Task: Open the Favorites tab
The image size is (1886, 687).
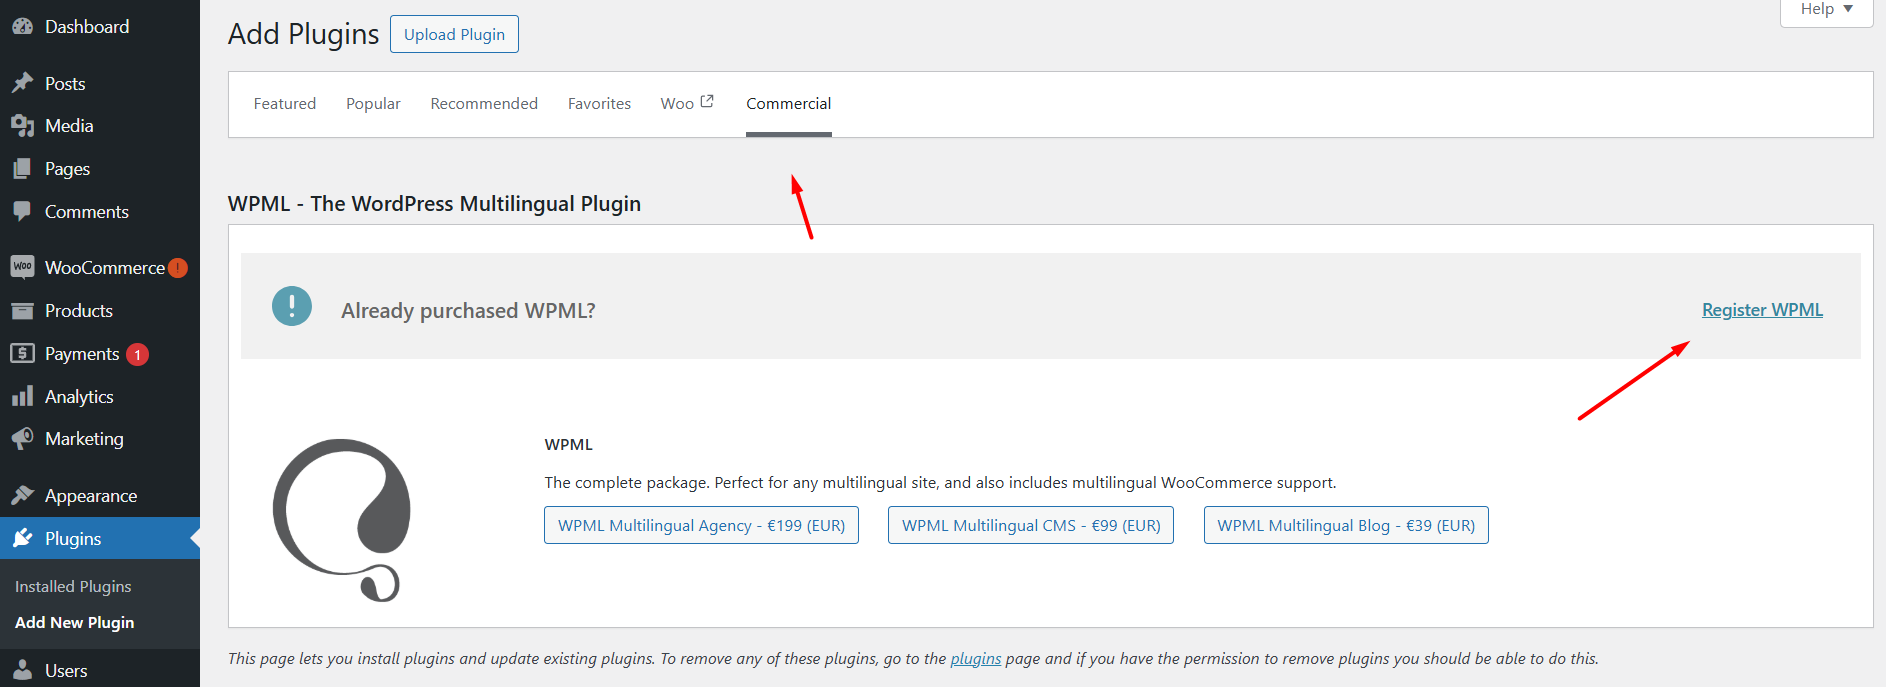Action: click(x=599, y=104)
